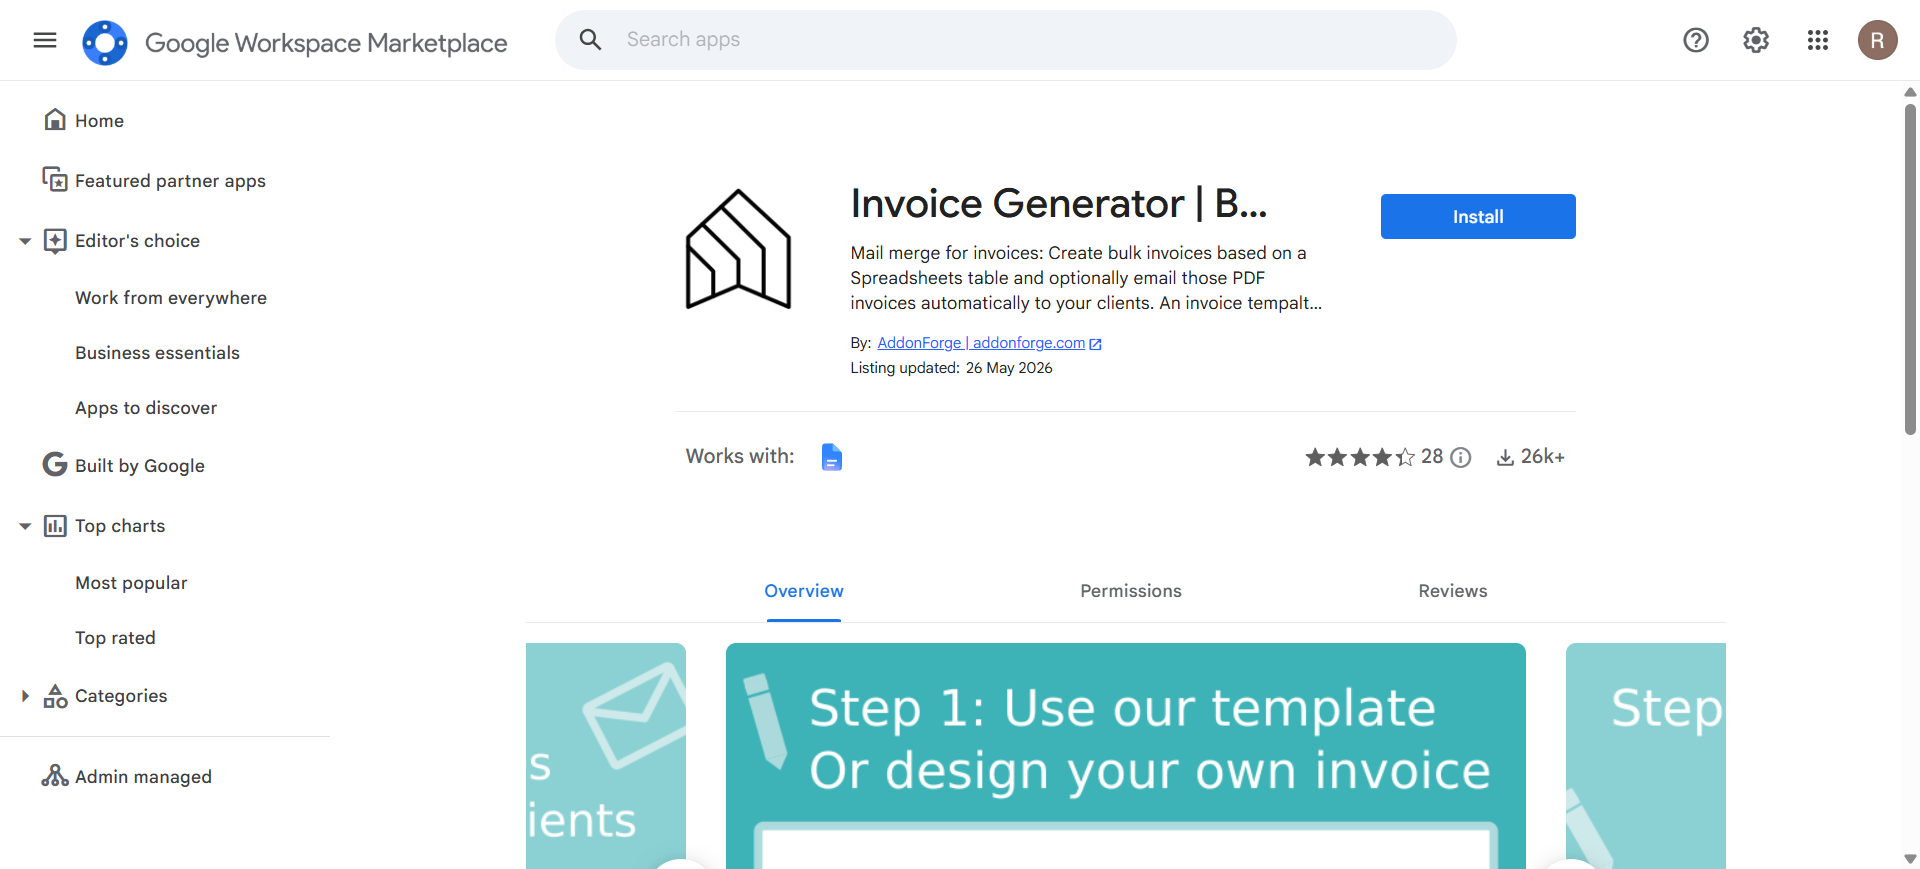The width and height of the screenshot is (1920, 869).
Task: Open Admin managed
Action: pyautogui.click(x=143, y=777)
